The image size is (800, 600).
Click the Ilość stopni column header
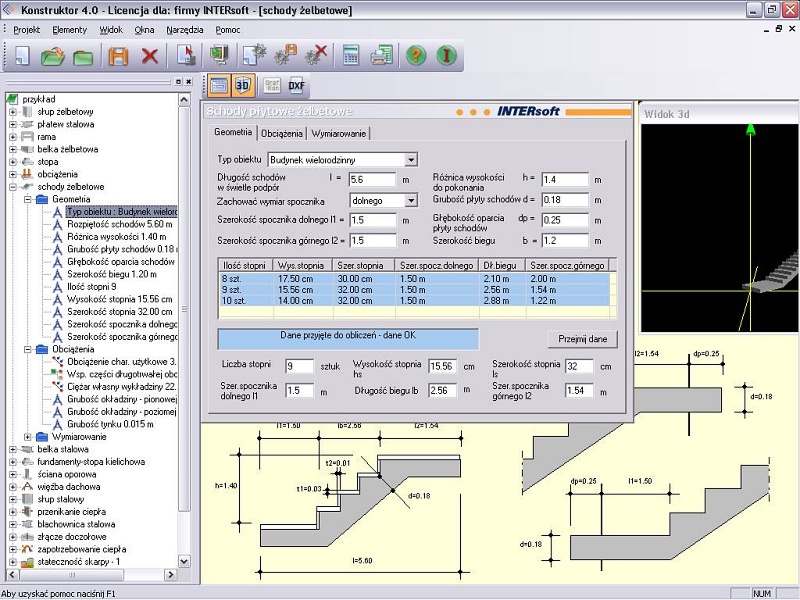(x=246, y=265)
